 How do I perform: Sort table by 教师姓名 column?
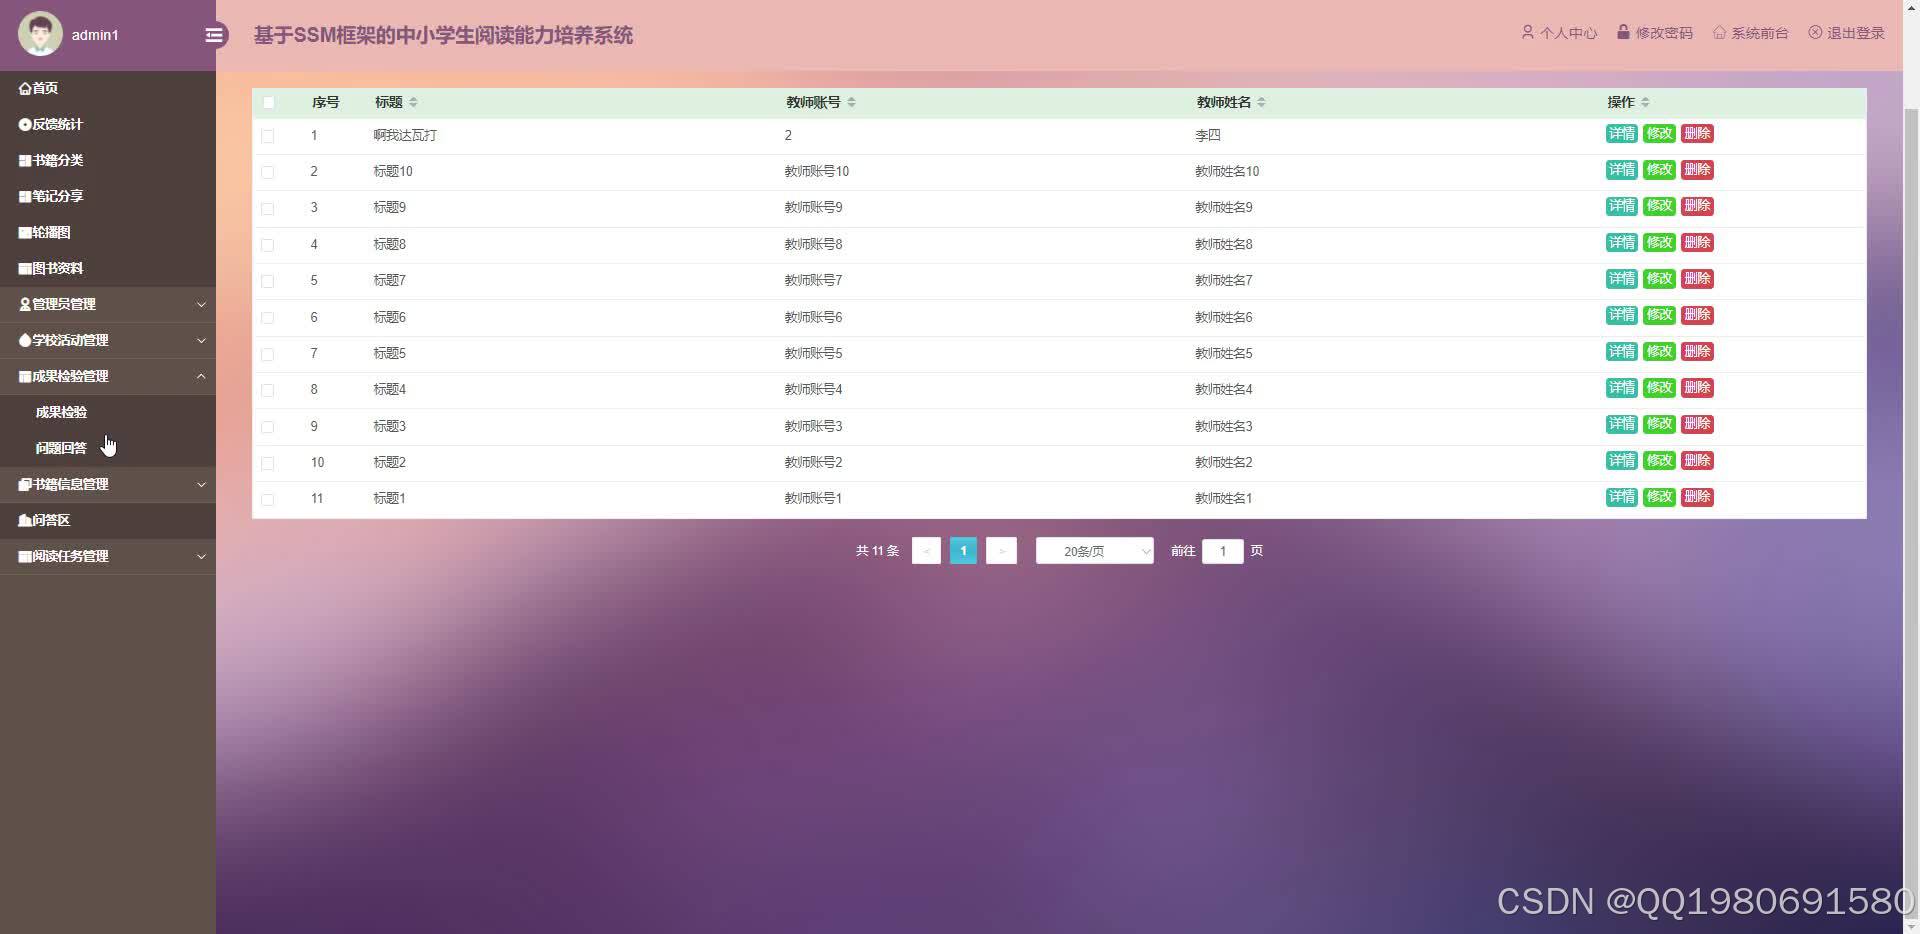click(1262, 102)
